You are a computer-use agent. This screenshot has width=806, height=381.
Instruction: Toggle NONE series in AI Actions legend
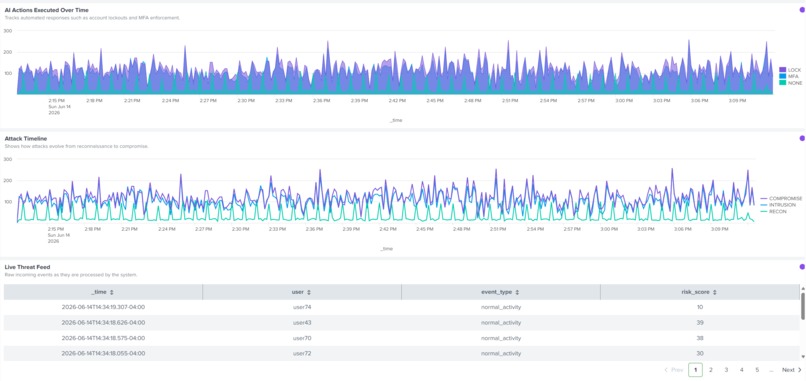pos(790,82)
